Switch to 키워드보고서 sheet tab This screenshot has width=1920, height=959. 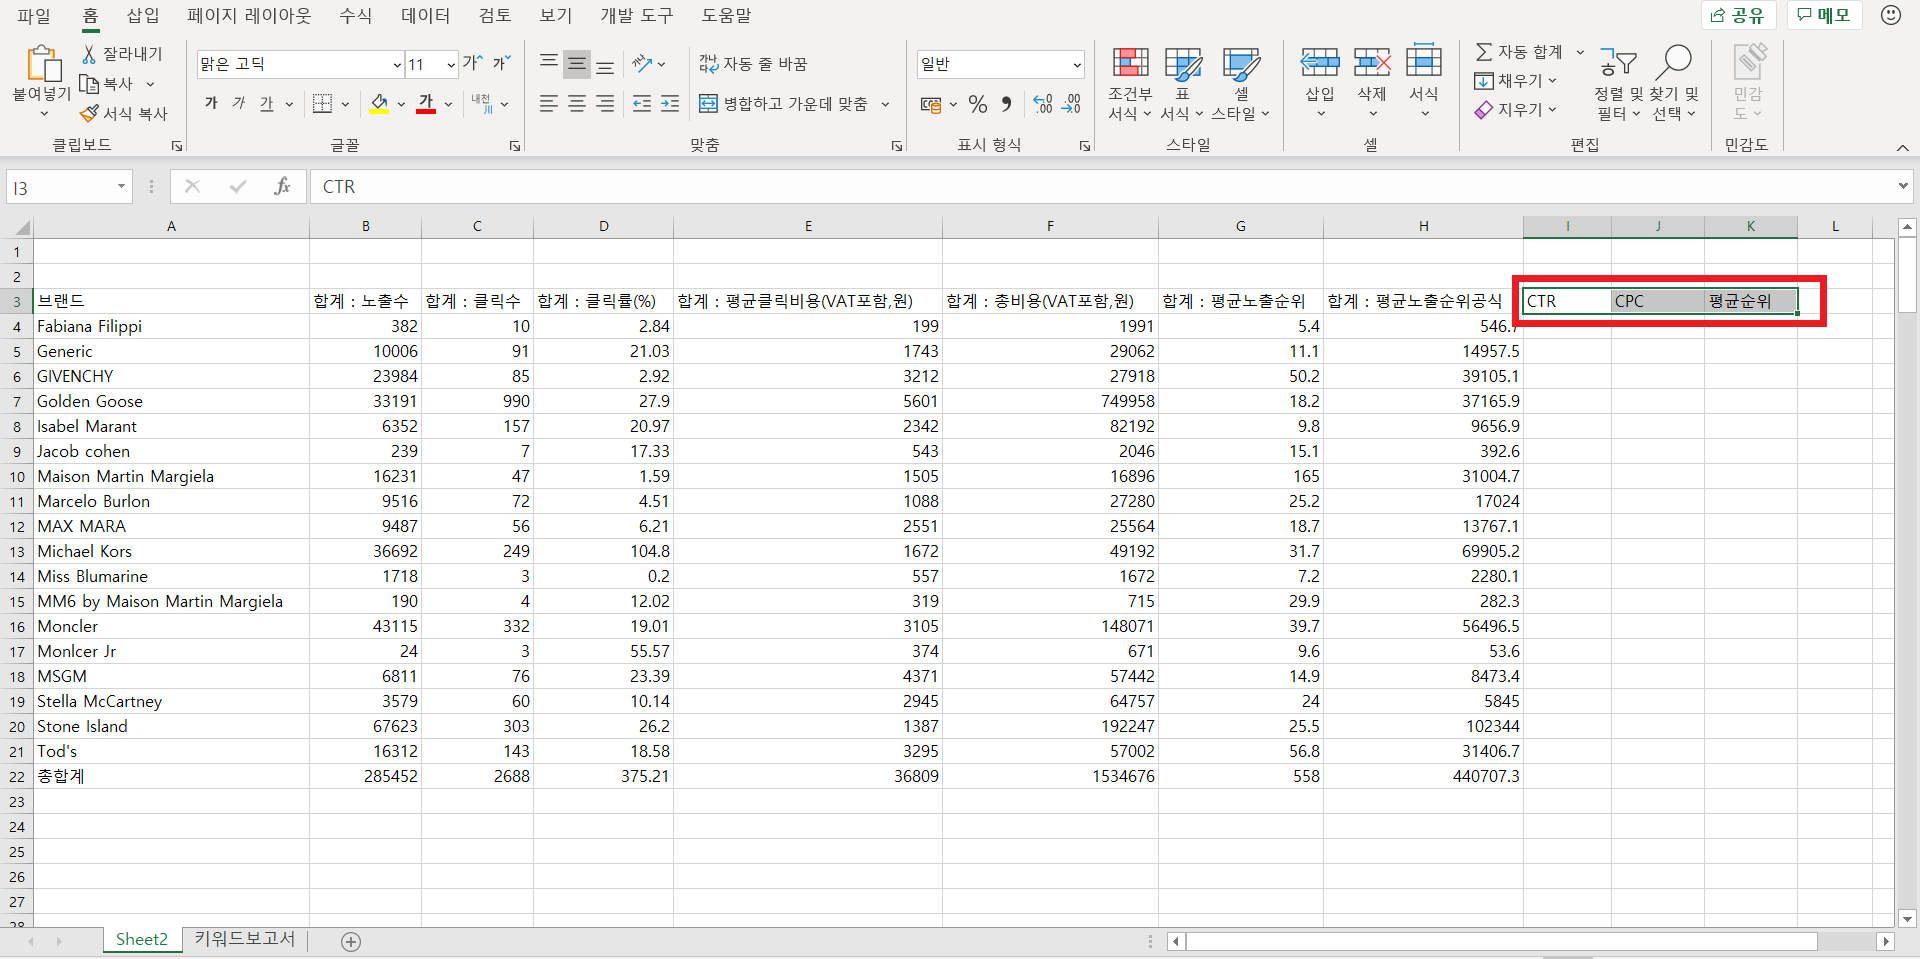(245, 939)
